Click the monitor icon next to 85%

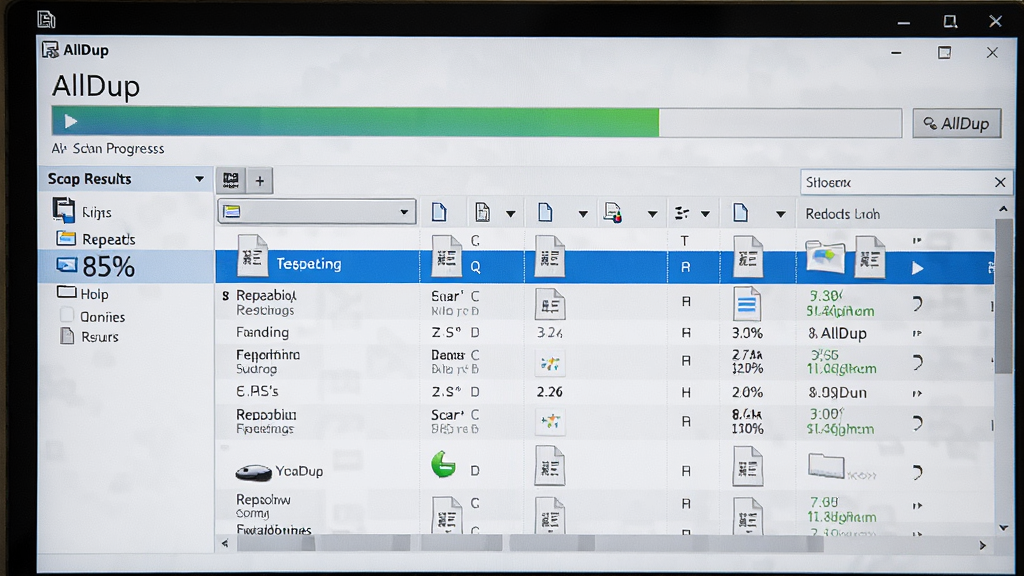(66, 265)
